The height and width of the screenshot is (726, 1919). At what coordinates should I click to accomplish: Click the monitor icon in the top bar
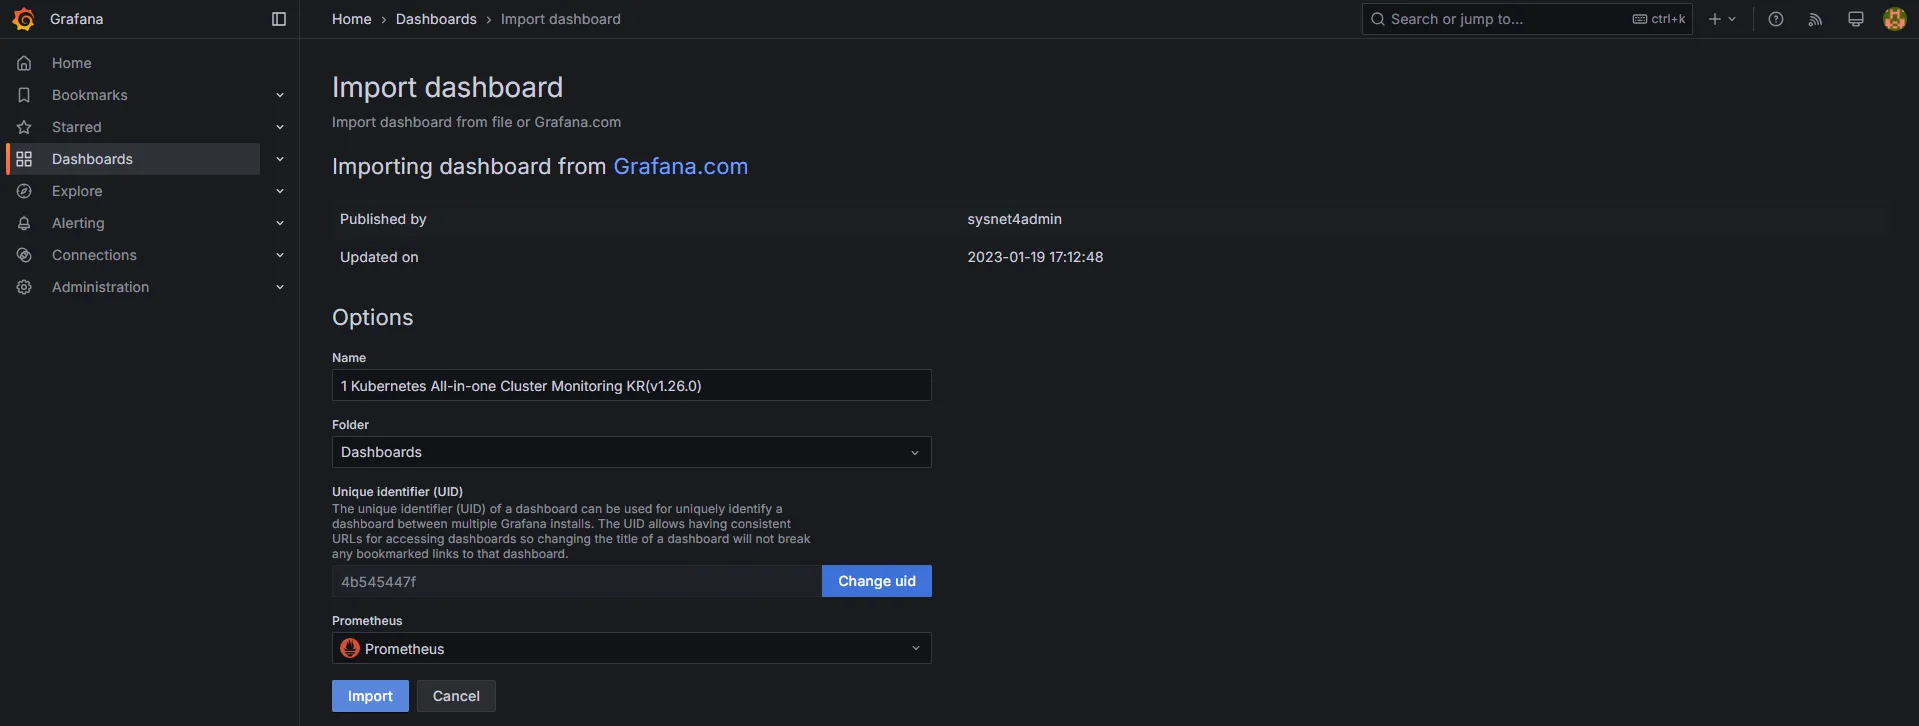(1856, 19)
